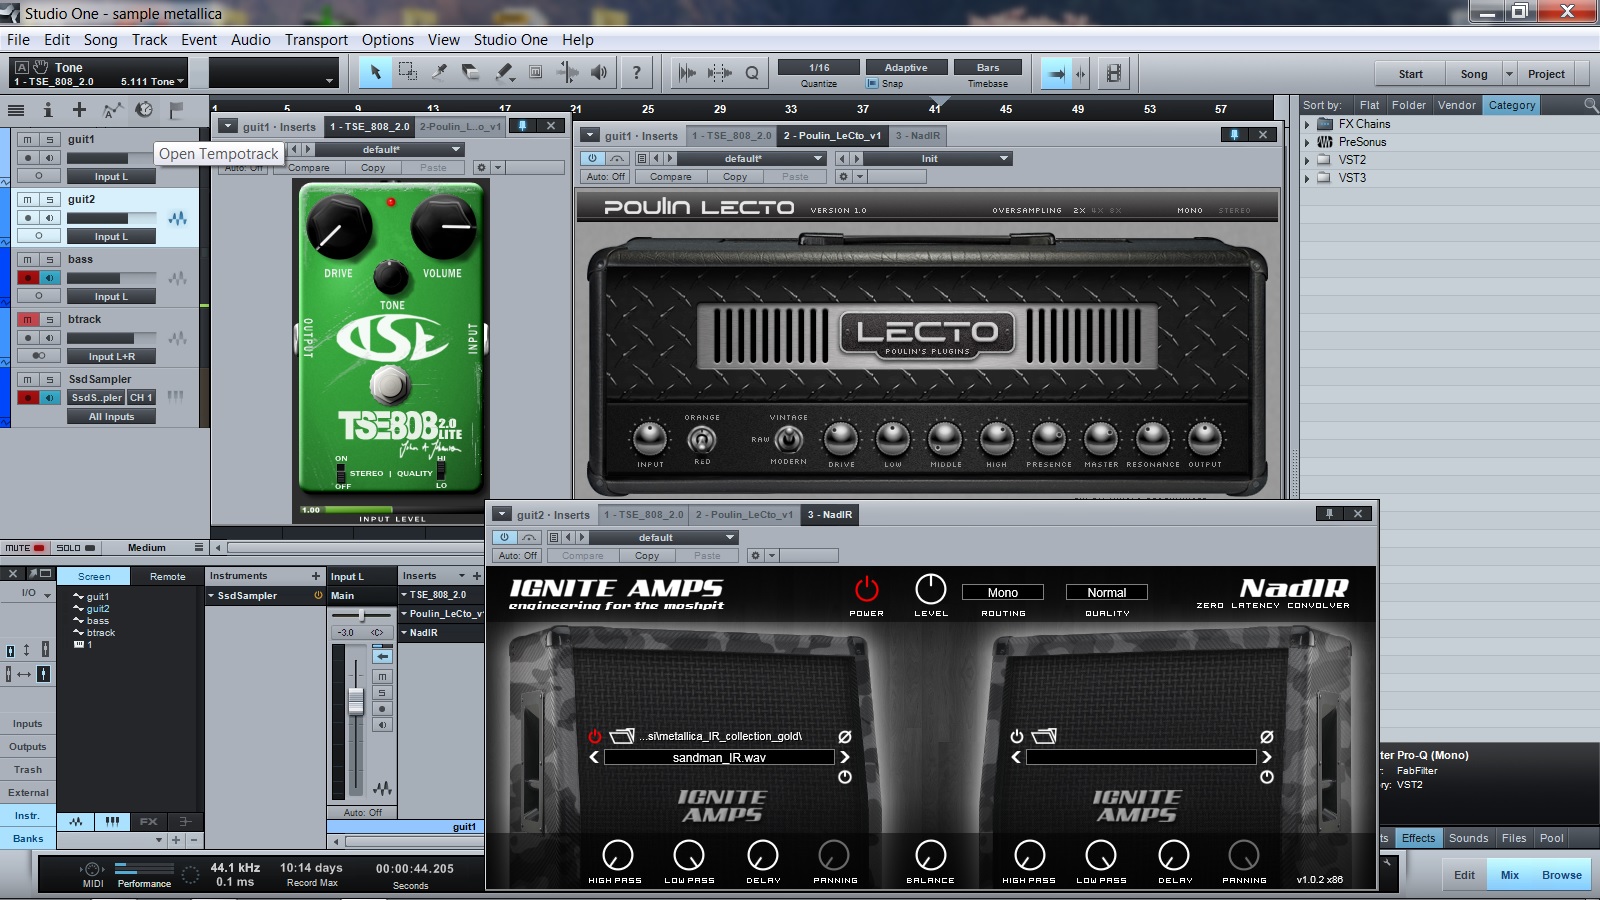Solo the guit2 track
Screen dimensions: 1600x900
click(49, 199)
